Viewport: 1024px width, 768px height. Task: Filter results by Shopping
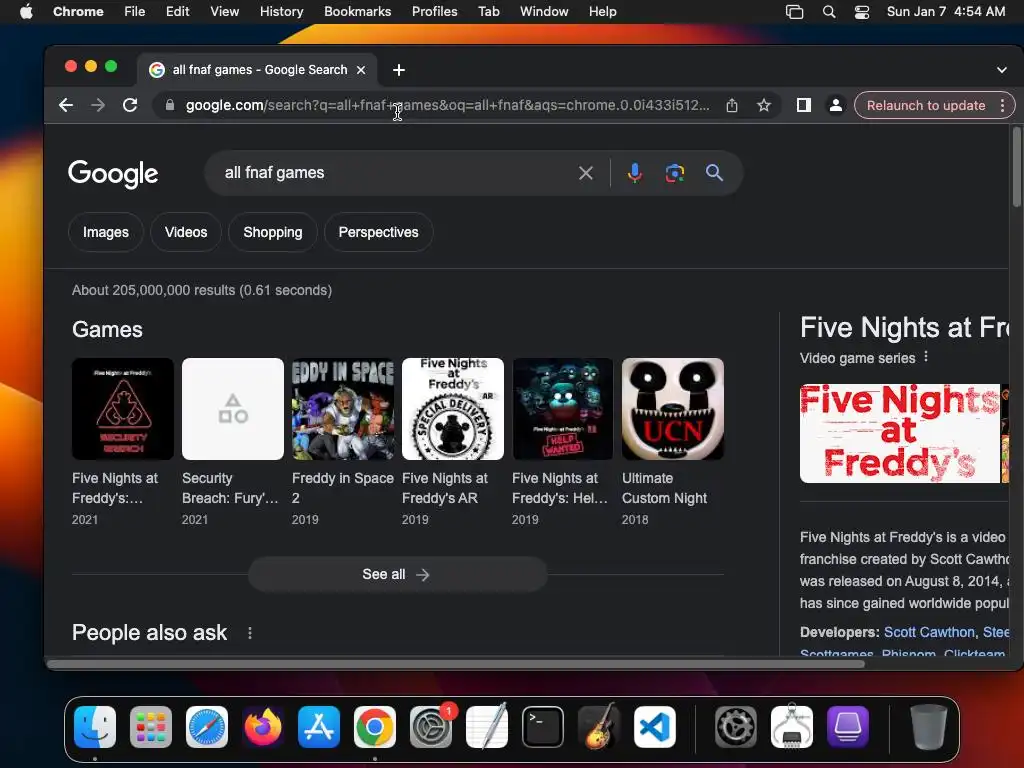(273, 232)
